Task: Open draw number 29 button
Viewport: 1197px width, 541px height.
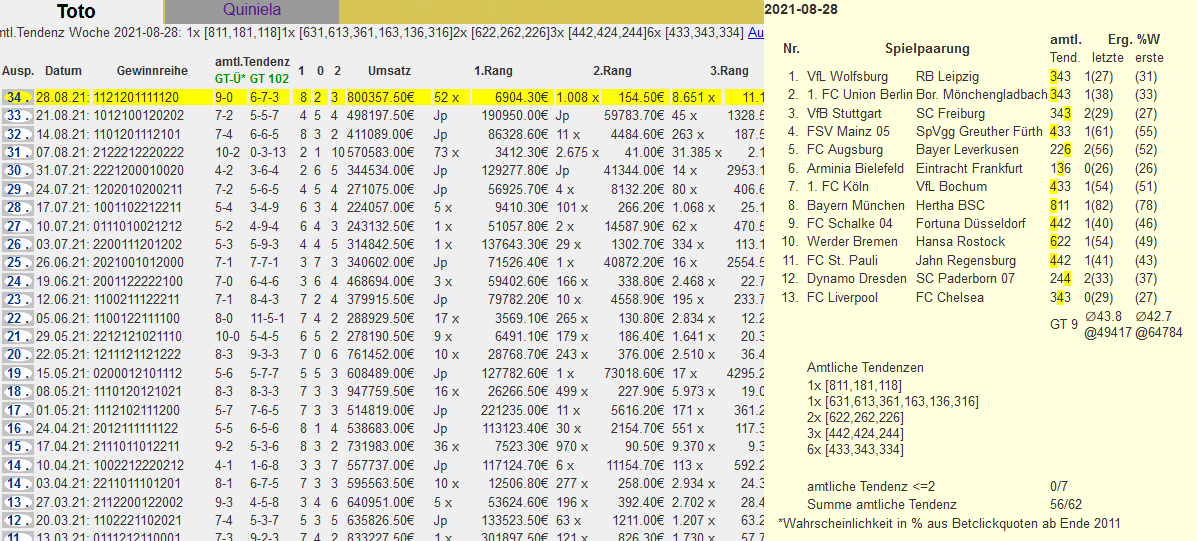Action: click(x=18, y=189)
